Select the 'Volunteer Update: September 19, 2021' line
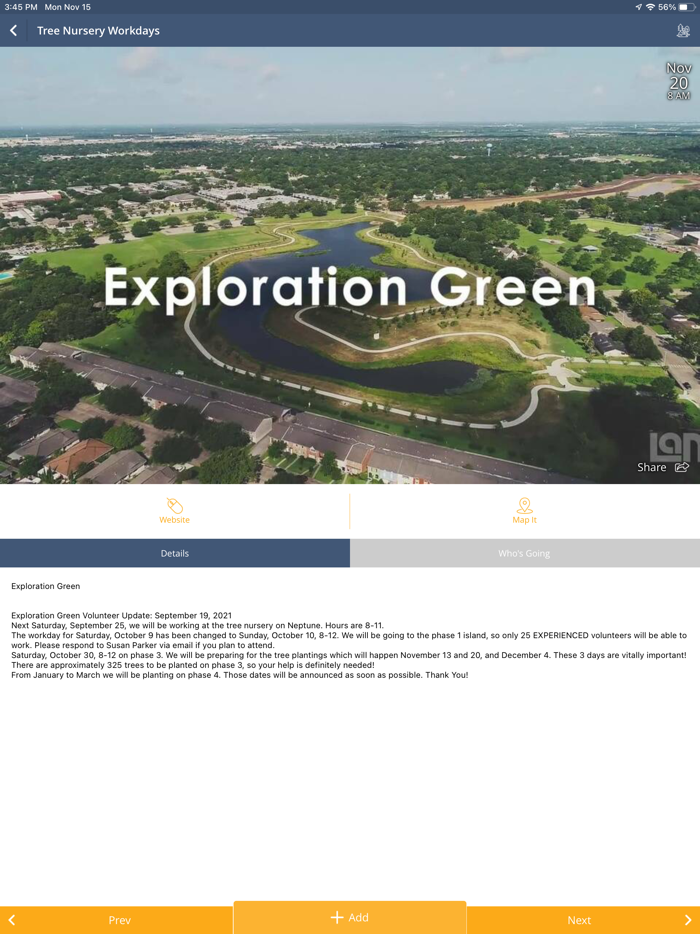The height and width of the screenshot is (934, 700). click(122, 615)
